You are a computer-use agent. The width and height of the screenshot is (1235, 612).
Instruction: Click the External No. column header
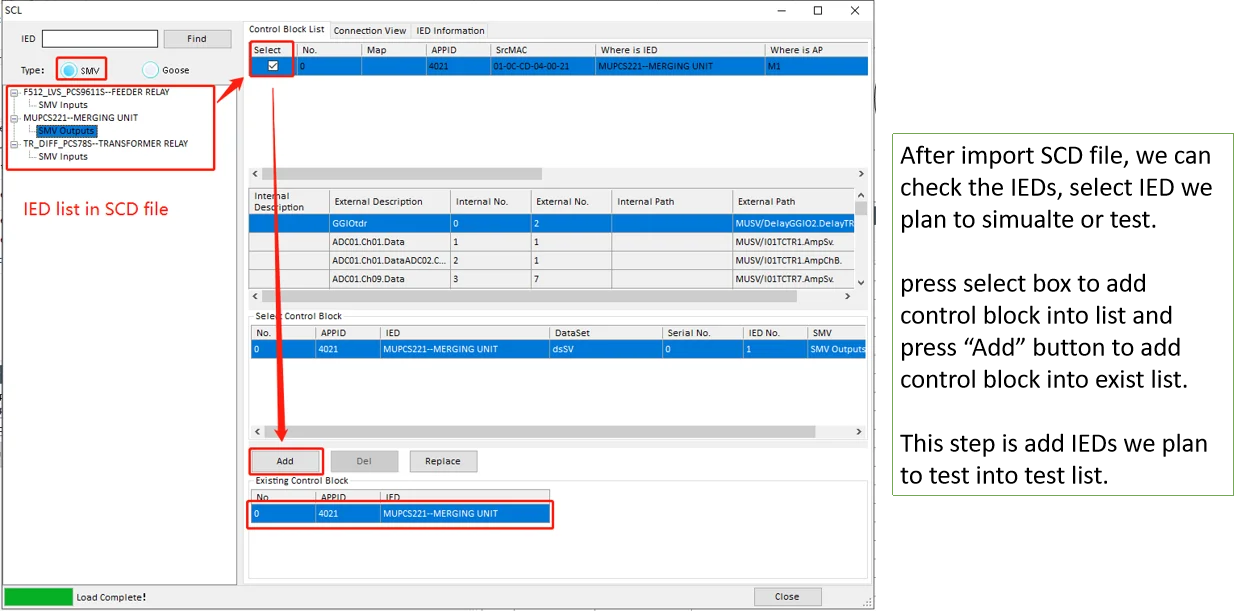tap(570, 202)
